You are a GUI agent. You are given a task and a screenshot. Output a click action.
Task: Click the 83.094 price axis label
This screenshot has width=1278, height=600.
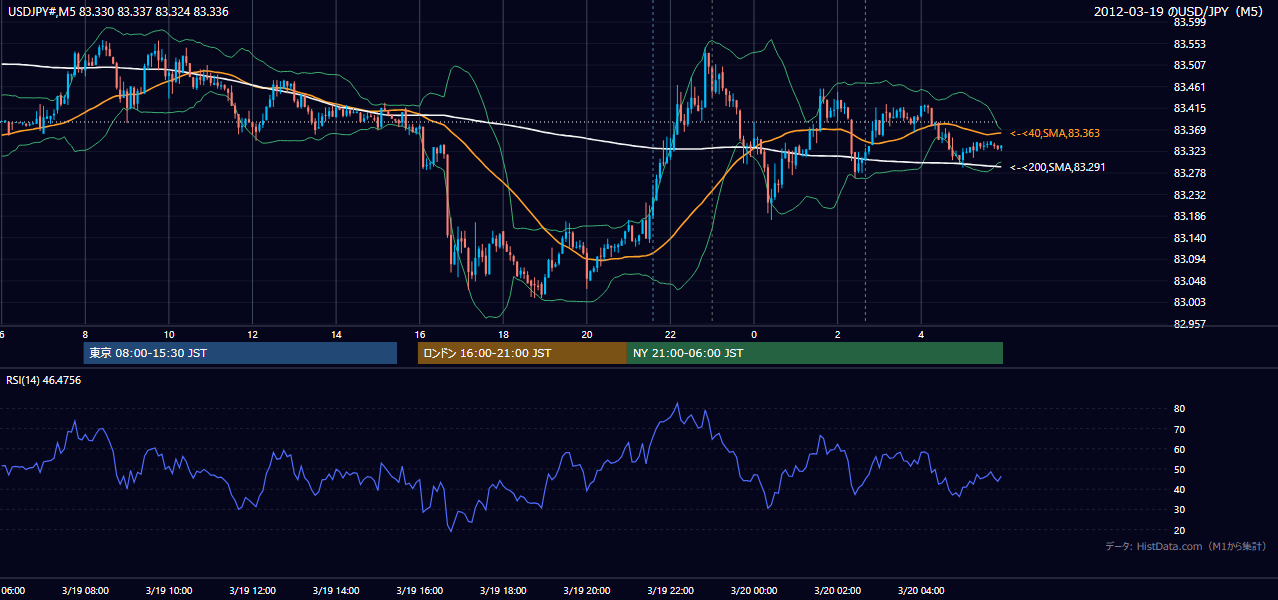coord(1189,260)
